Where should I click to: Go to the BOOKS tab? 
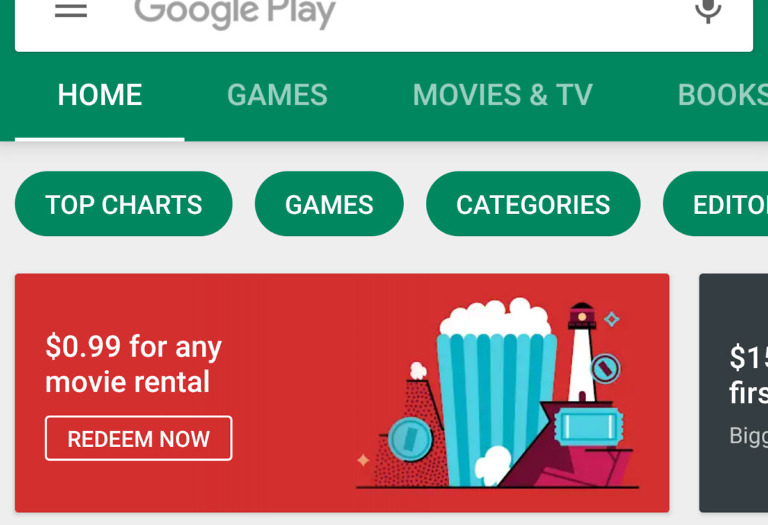tap(722, 95)
